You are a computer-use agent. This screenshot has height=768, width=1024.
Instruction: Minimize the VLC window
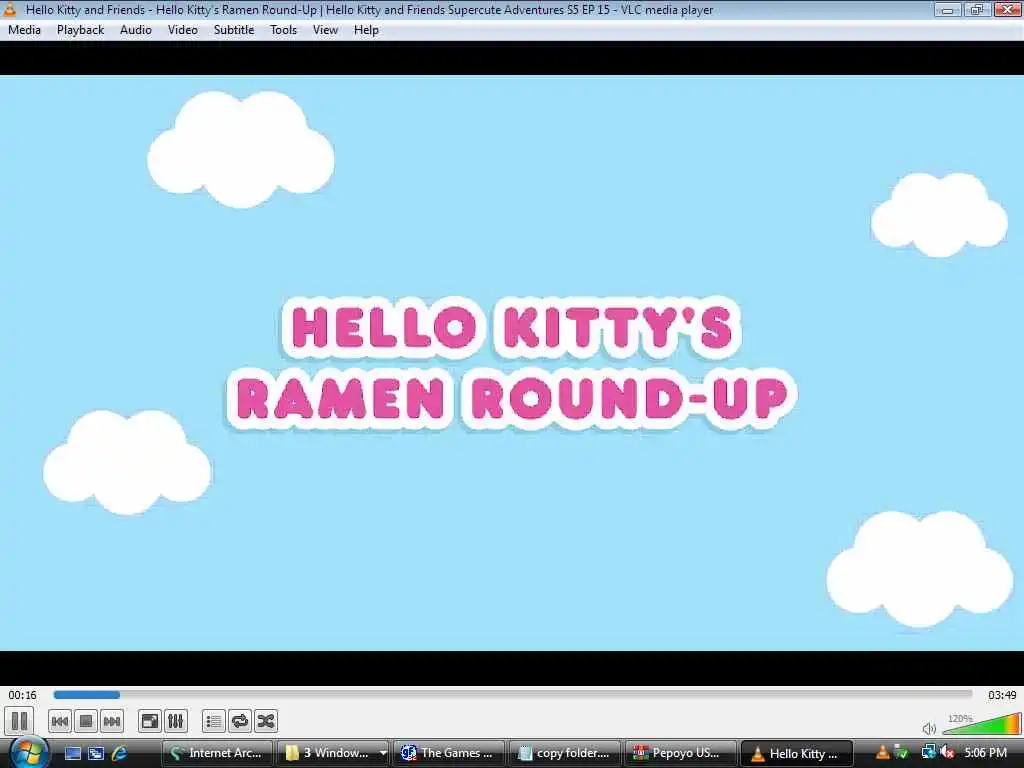pos(947,9)
